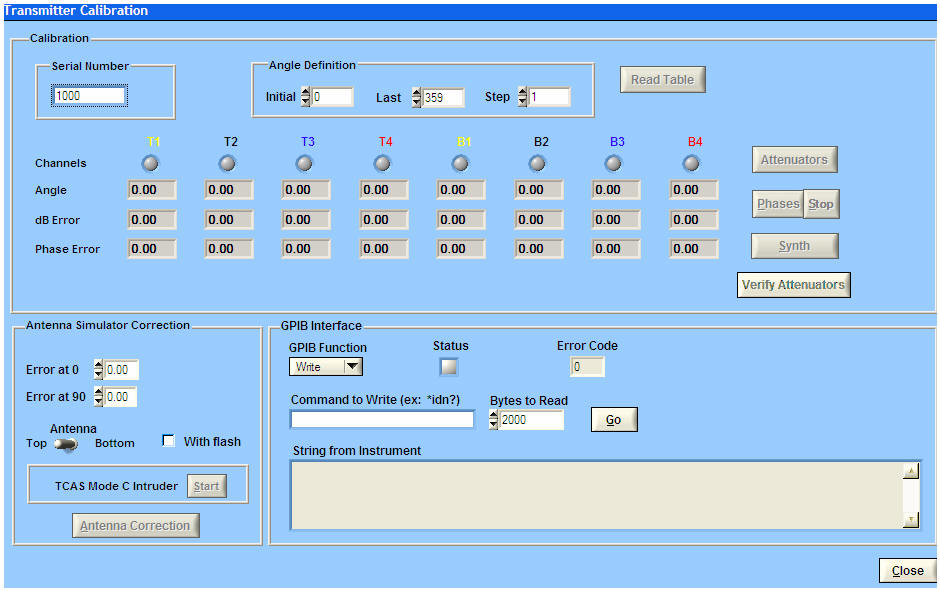The image size is (940, 591).
Task: Click the Error at 90 stepper
Action: pyautogui.click(x=98, y=397)
